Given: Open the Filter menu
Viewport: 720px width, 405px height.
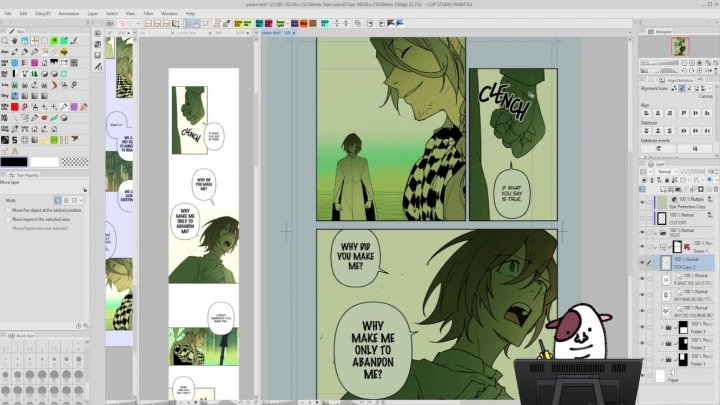Looking at the screenshot, I should [148, 13].
